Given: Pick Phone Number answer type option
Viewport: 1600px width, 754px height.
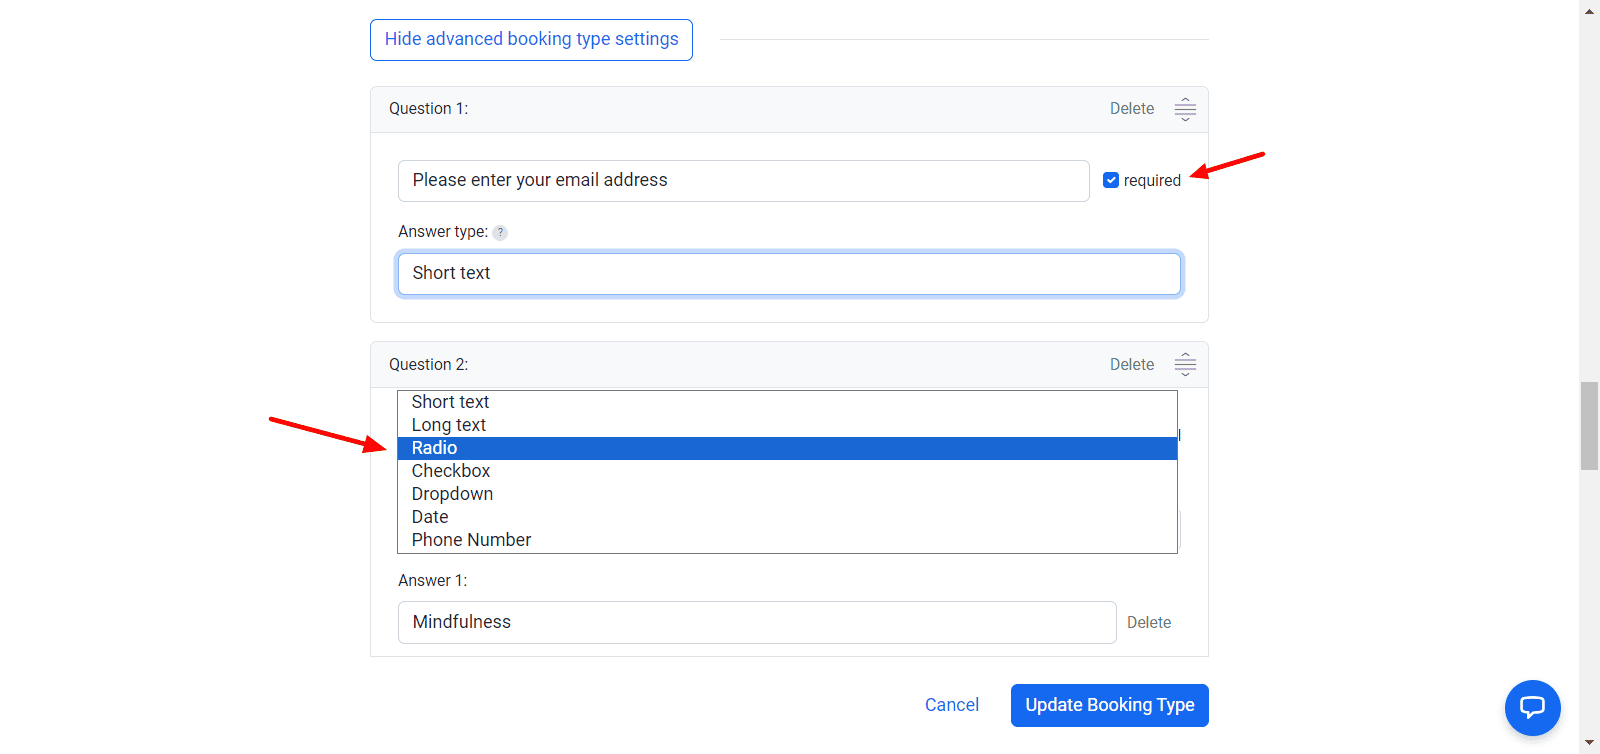Looking at the screenshot, I should point(471,540).
